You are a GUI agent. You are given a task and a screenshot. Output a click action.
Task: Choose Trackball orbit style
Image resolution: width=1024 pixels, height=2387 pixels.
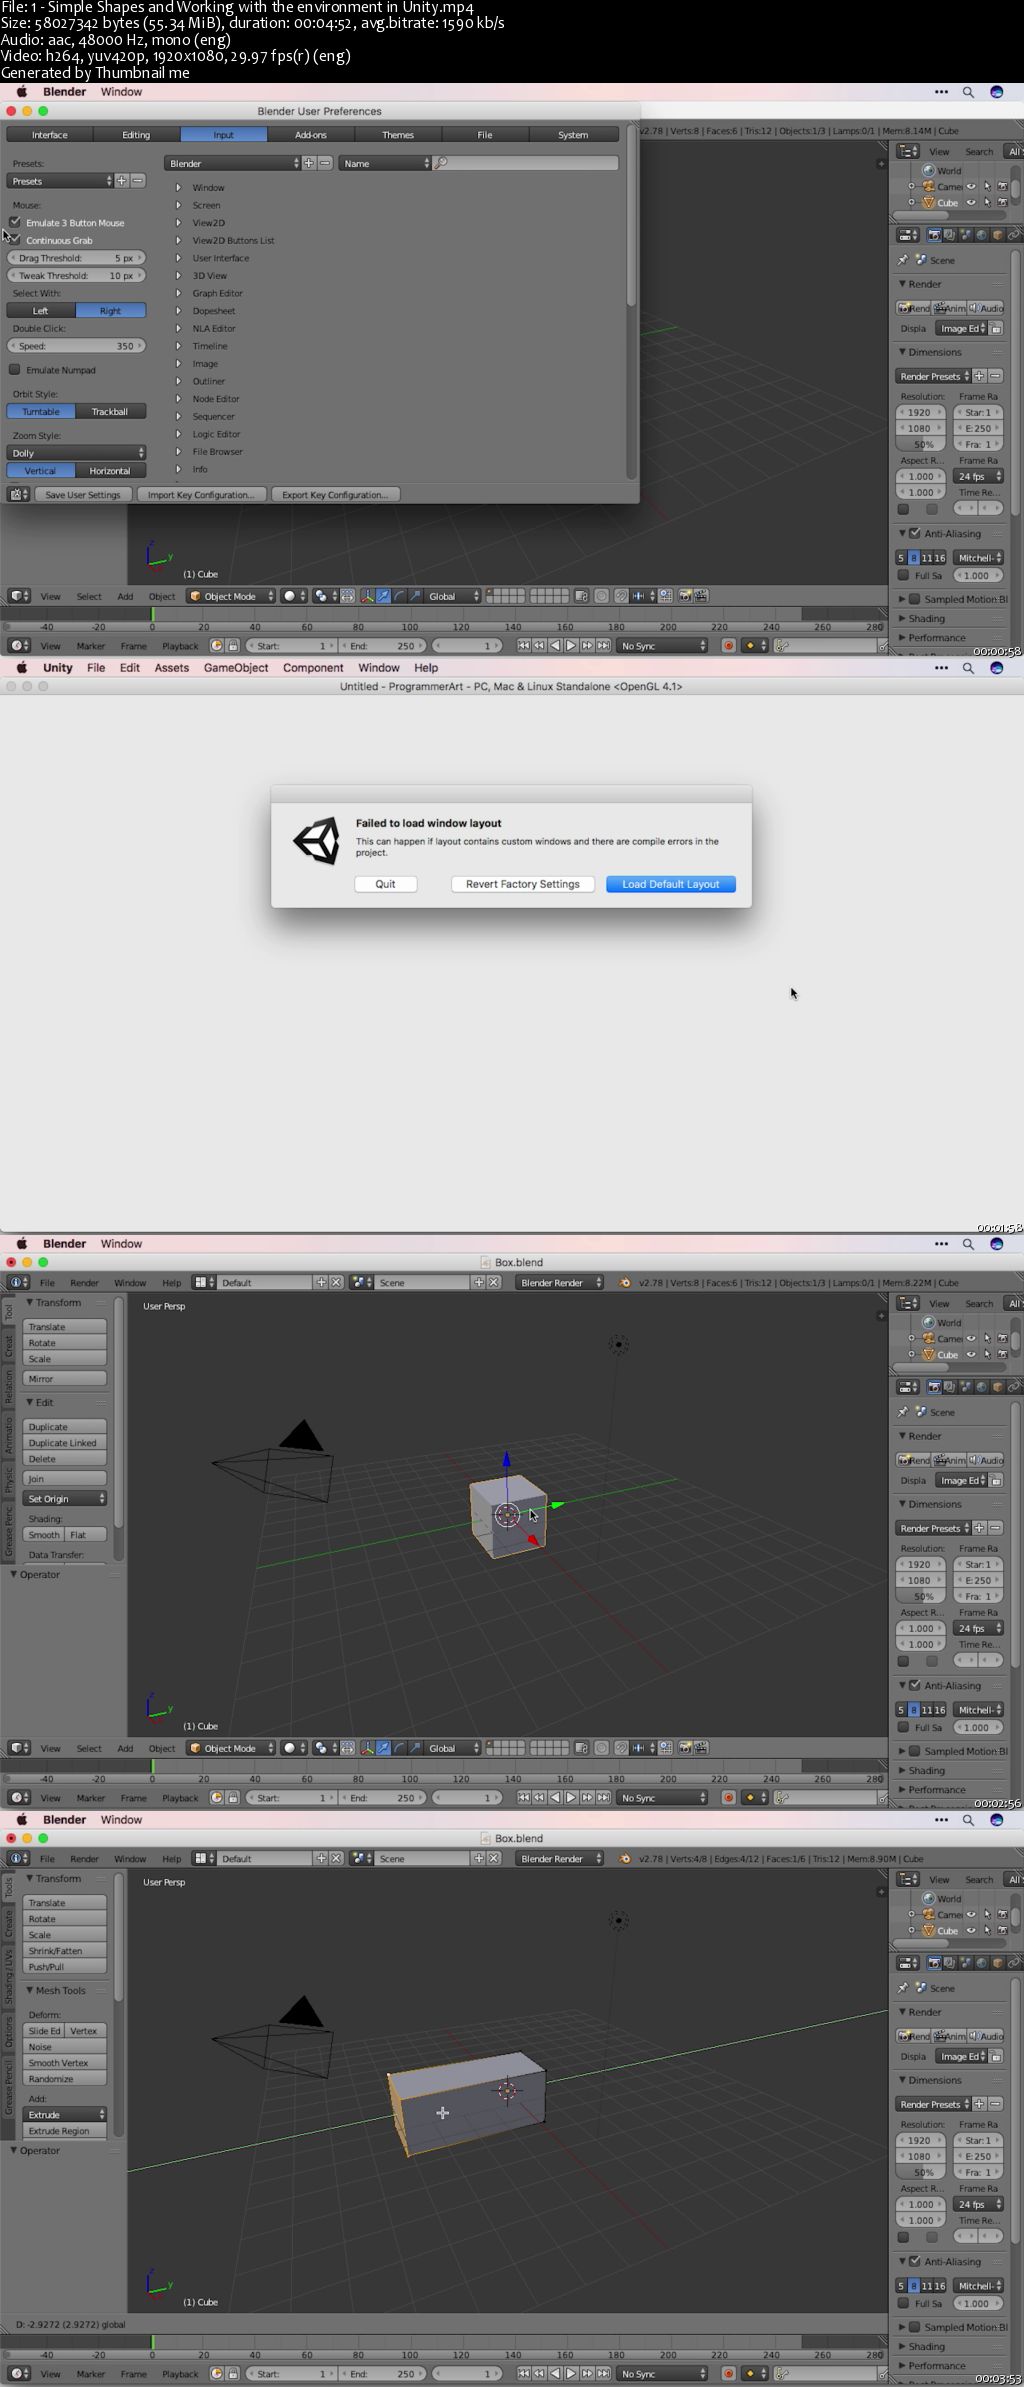(x=110, y=412)
